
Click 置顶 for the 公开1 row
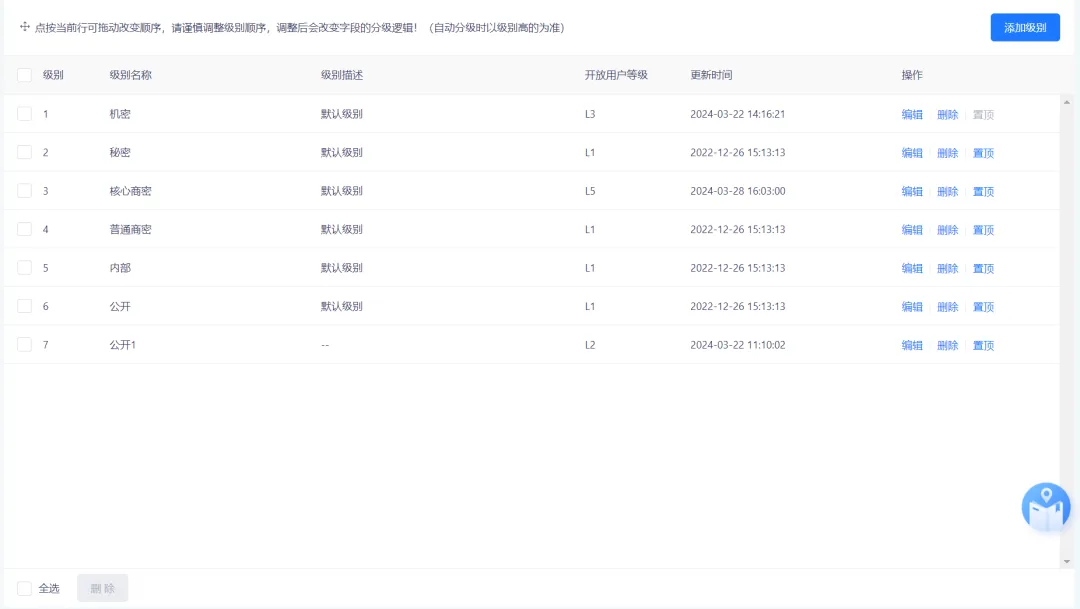pos(982,344)
